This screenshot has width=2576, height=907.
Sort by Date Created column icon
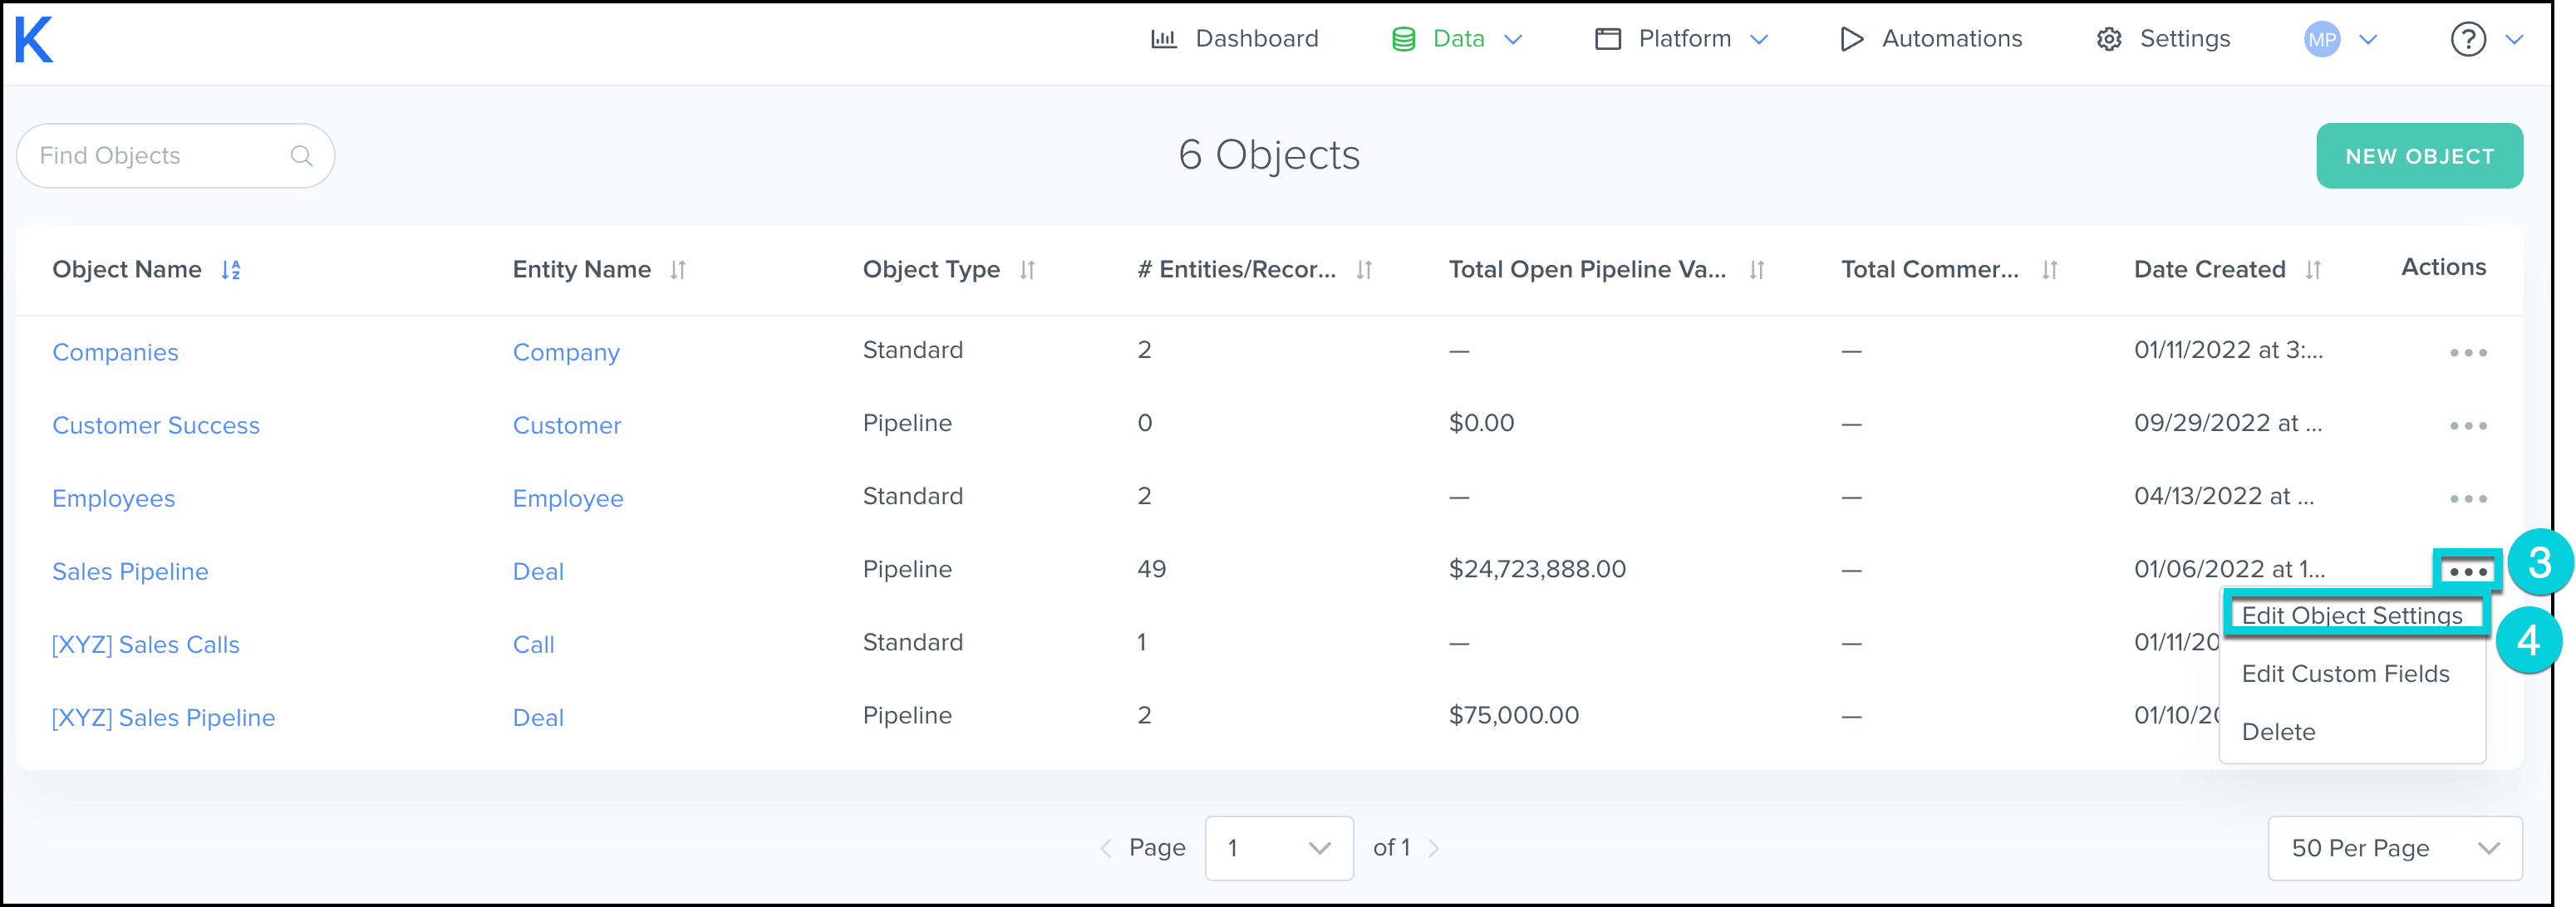point(2312,270)
